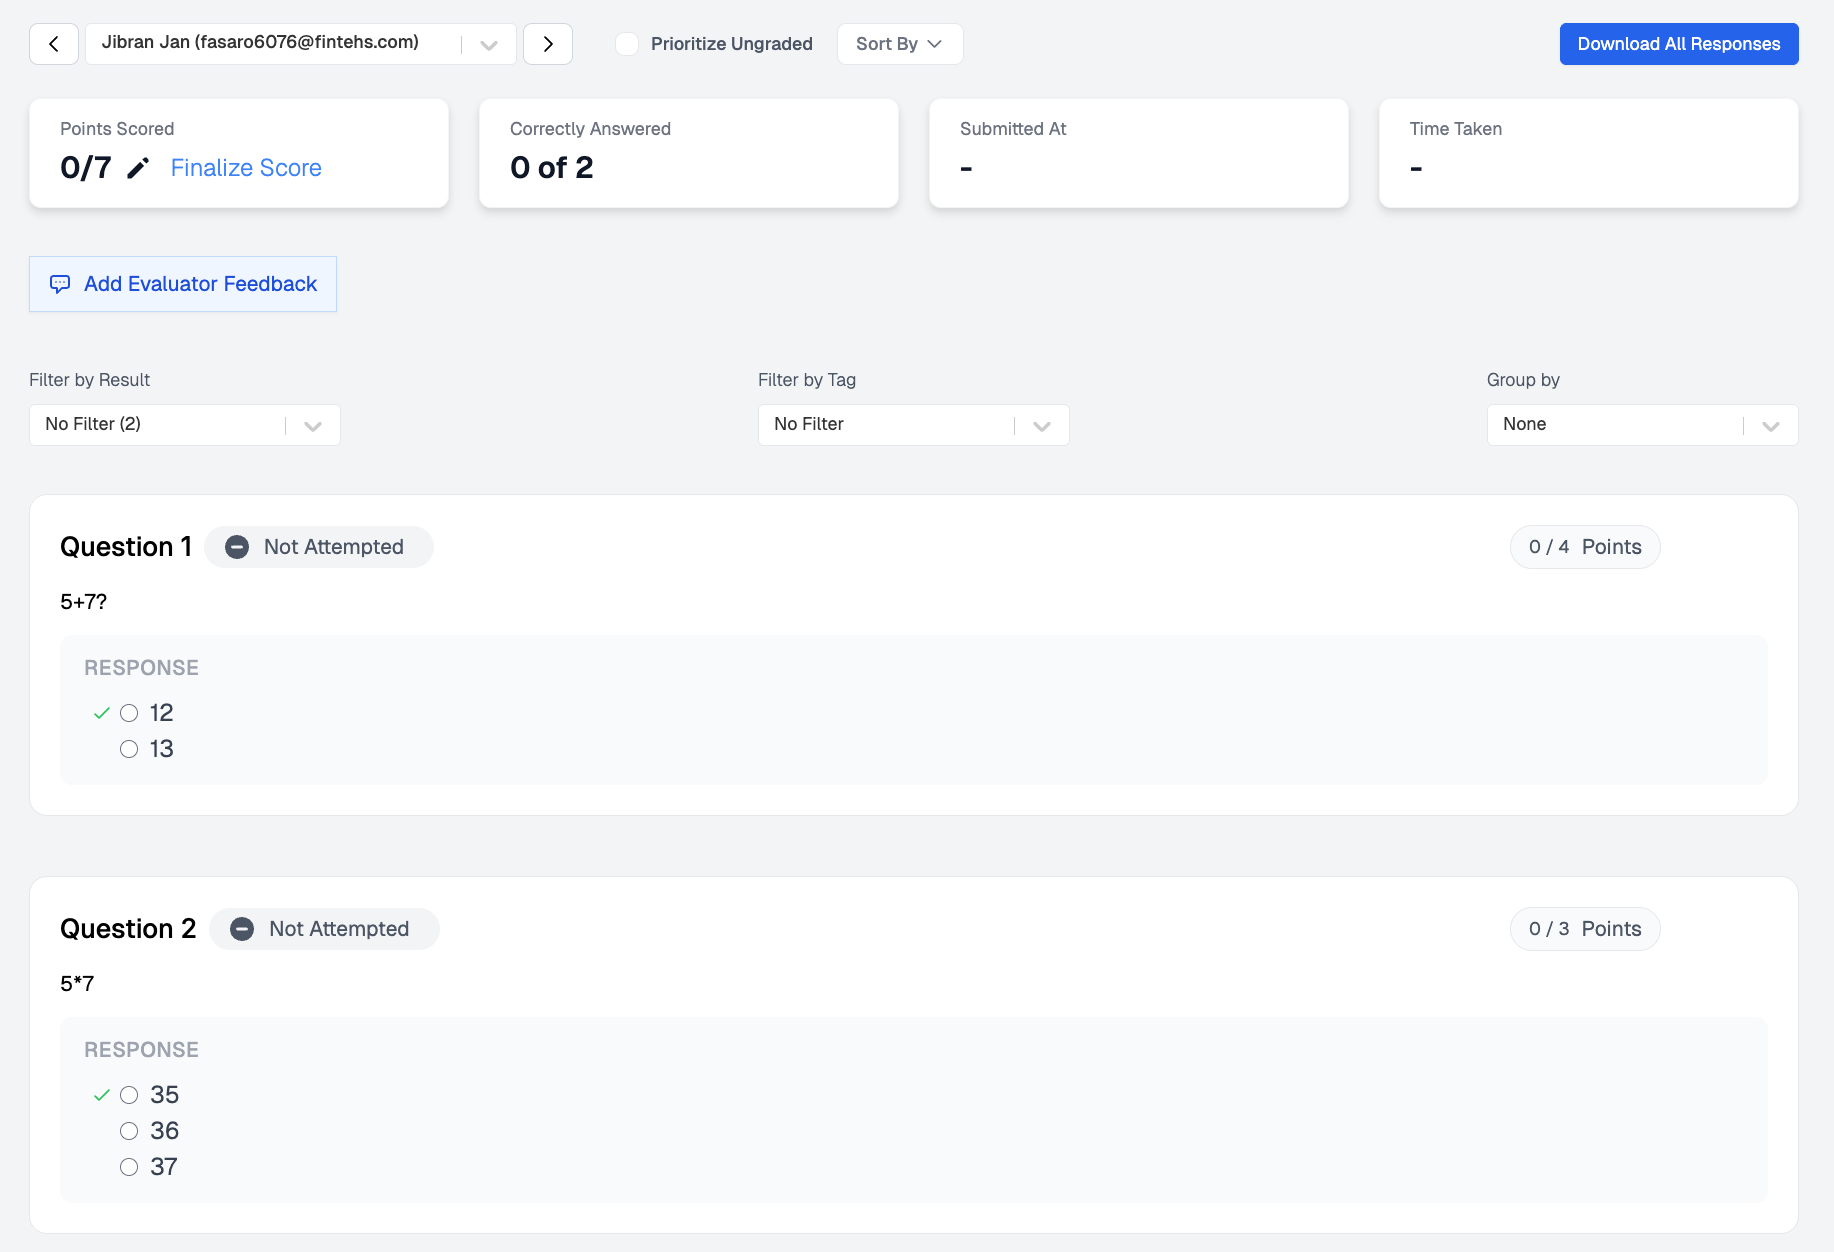Click the feedback speech bubble icon
1834x1252 pixels.
(60, 284)
